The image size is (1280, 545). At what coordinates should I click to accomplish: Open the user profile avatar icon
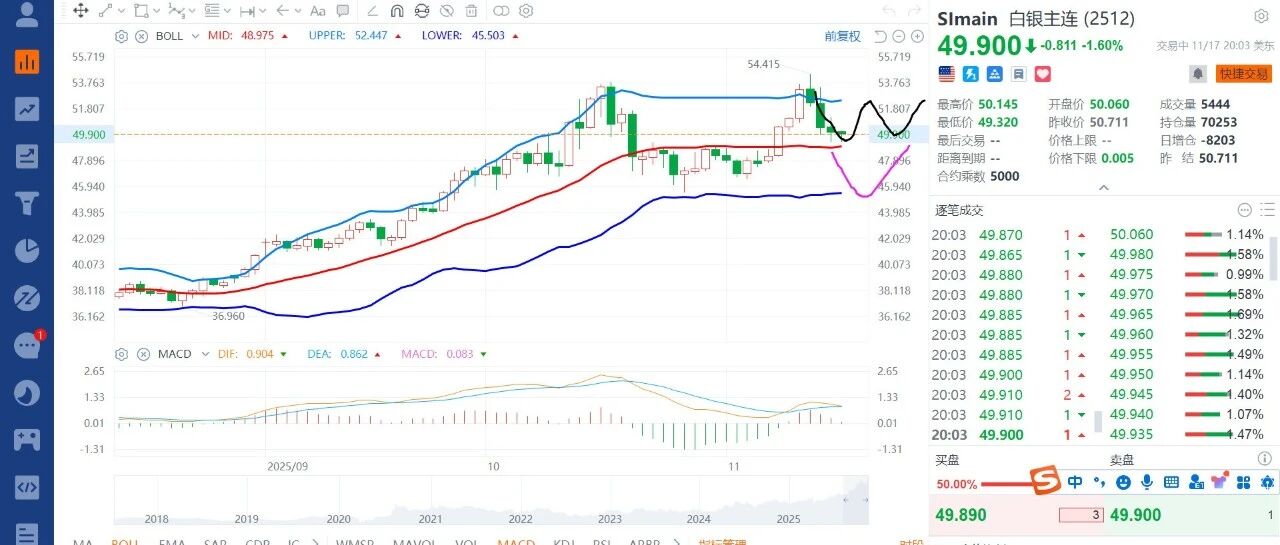click(x=27, y=14)
